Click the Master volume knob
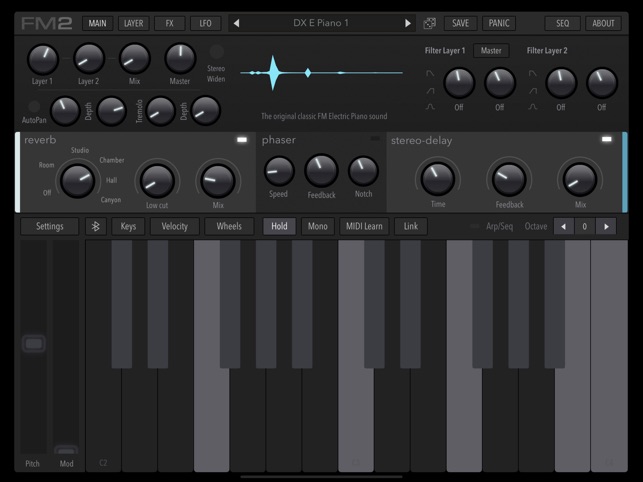 pos(180,59)
